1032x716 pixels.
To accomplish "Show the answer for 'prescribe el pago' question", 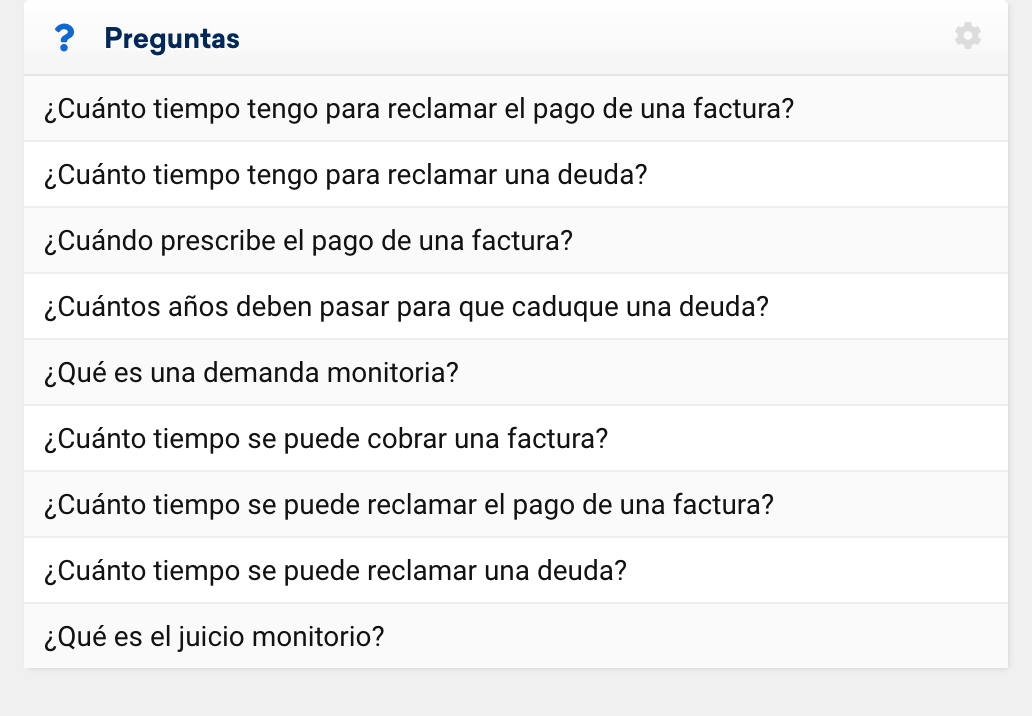I will 700,240.
